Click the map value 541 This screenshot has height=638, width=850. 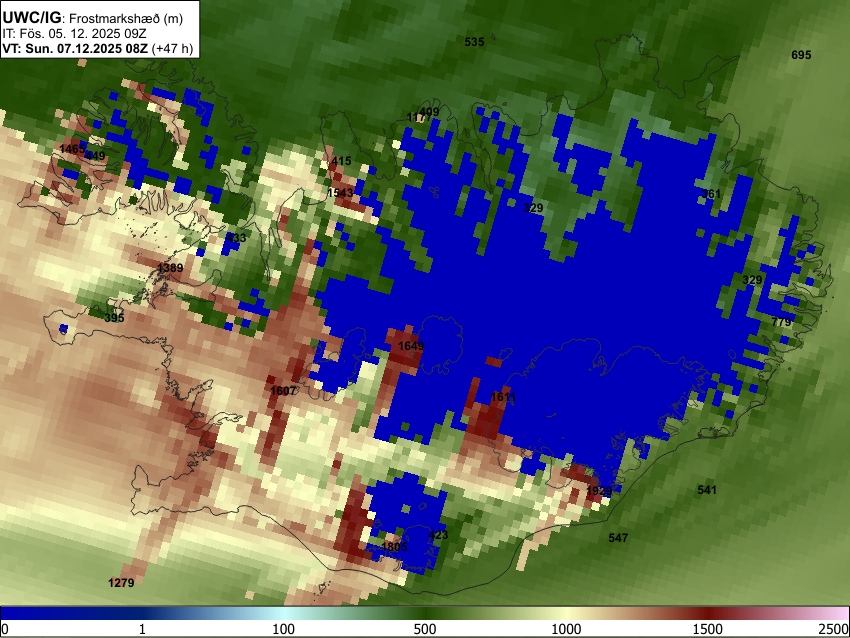point(707,490)
